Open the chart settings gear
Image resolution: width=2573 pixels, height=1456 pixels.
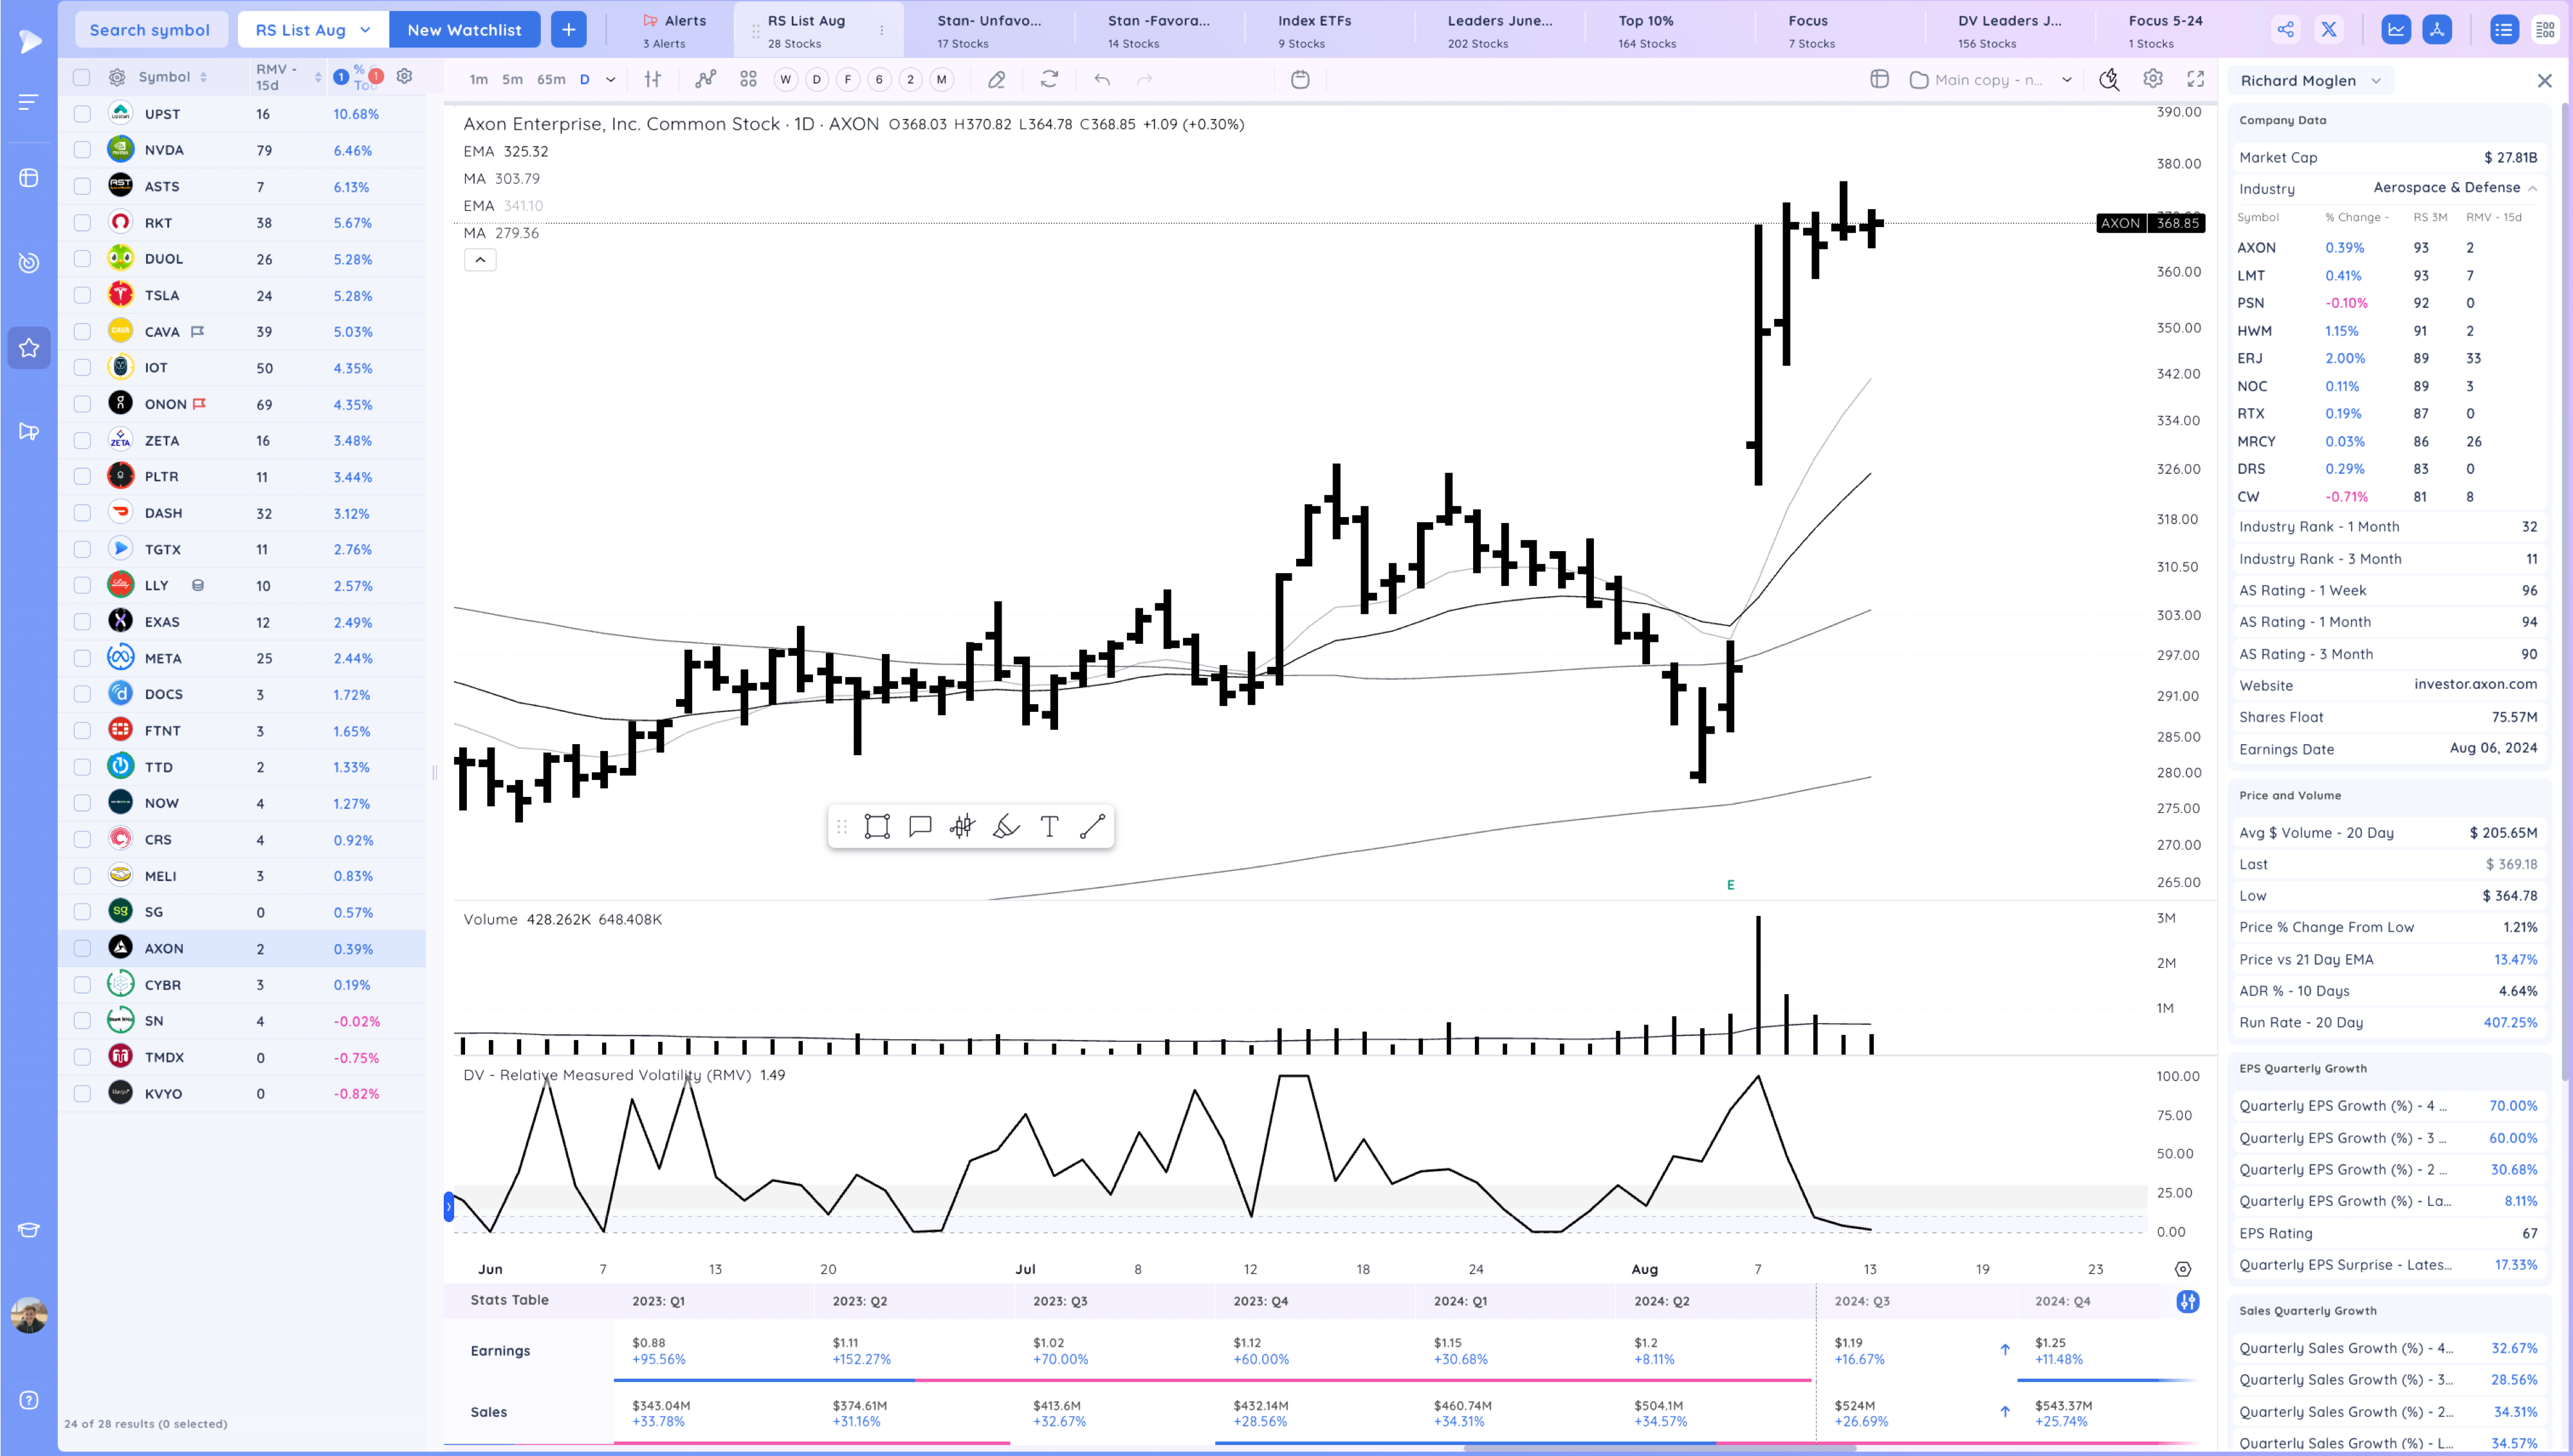click(x=2153, y=79)
